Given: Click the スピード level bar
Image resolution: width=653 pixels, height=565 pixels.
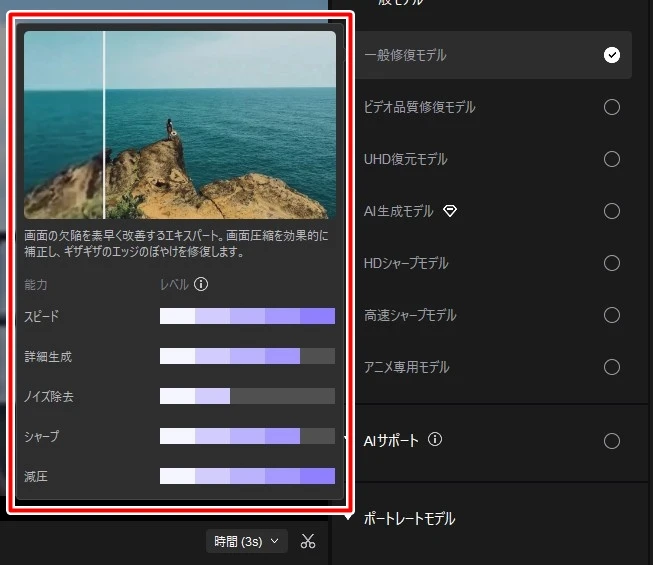Looking at the screenshot, I should (x=247, y=316).
